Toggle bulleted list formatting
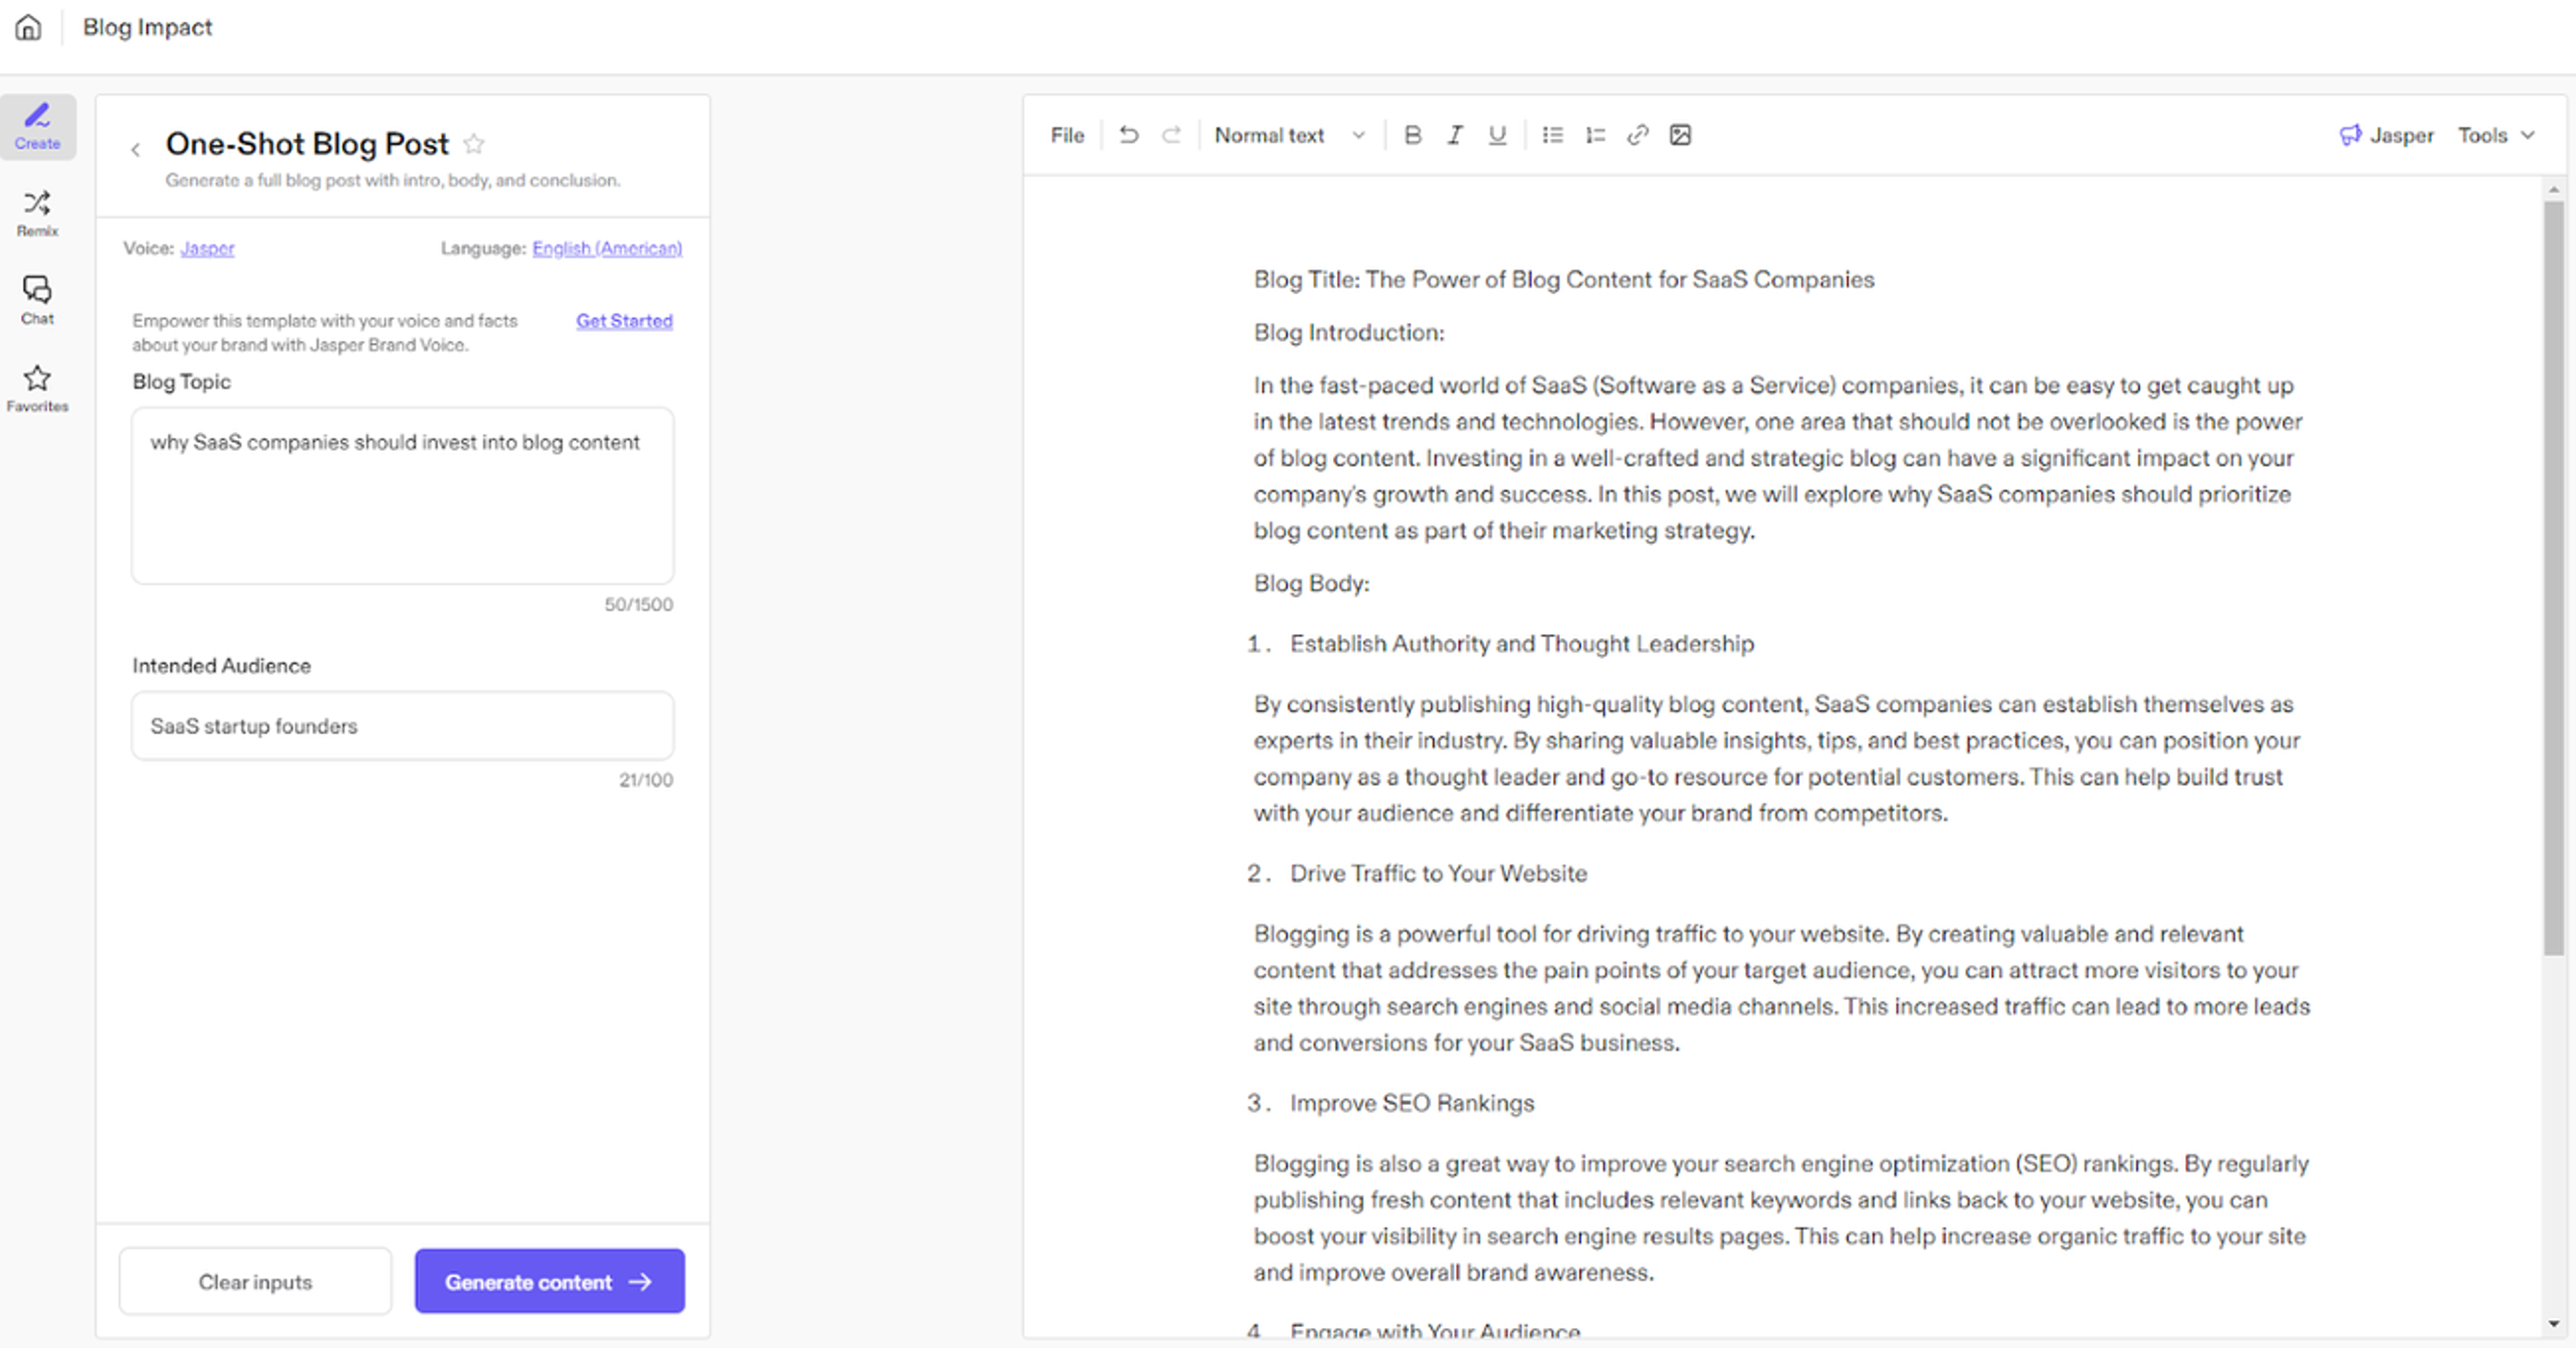 [x=1552, y=135]
